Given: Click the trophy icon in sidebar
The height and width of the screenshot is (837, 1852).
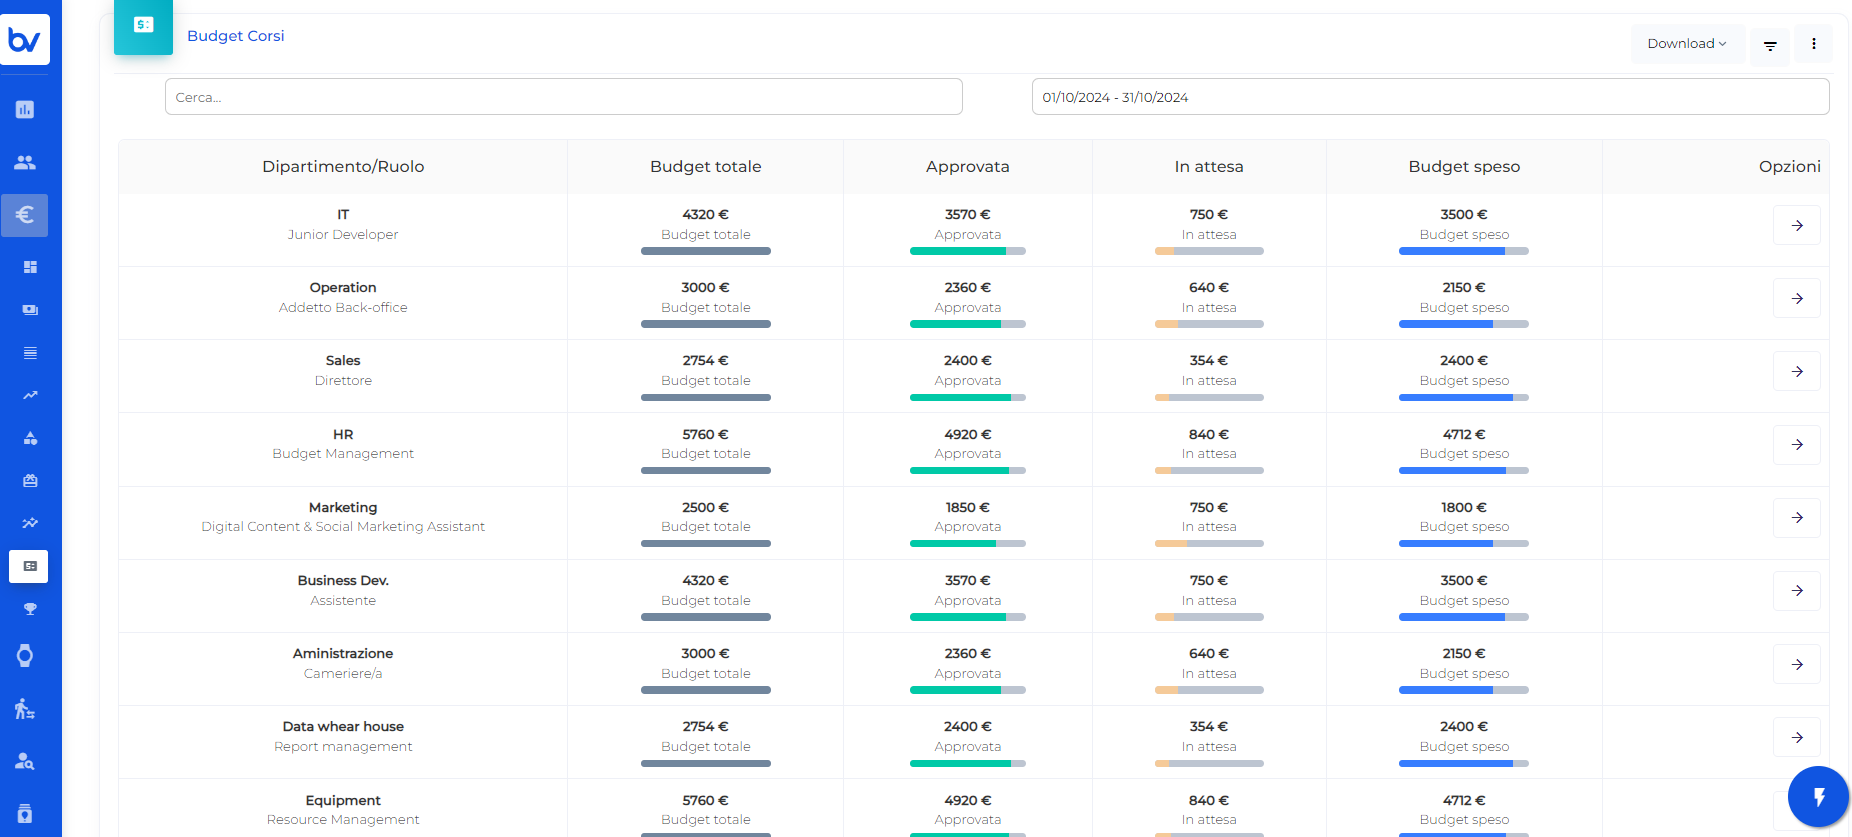Looking at the screenshot, I should [x=30, y=609].
